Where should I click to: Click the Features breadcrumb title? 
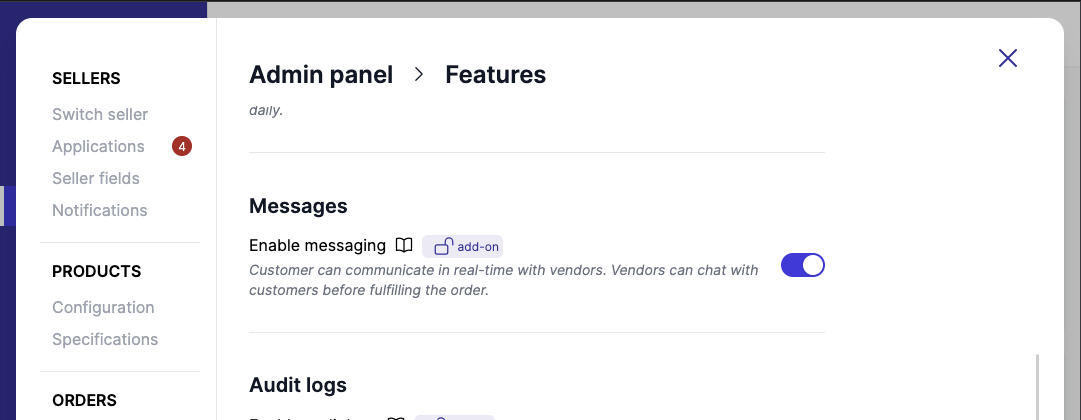pyautogui.click(x=495, y=74)
